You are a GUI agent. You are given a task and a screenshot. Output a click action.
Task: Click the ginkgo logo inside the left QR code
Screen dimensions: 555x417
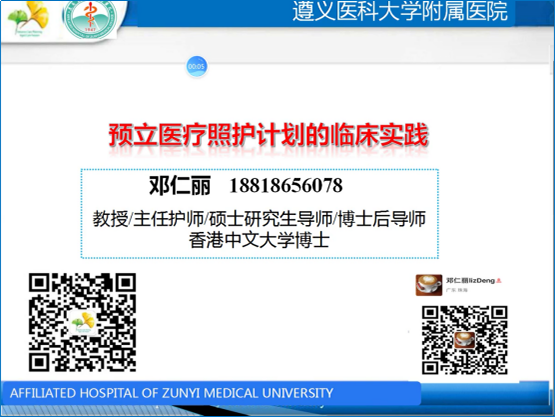pos(83,322)
